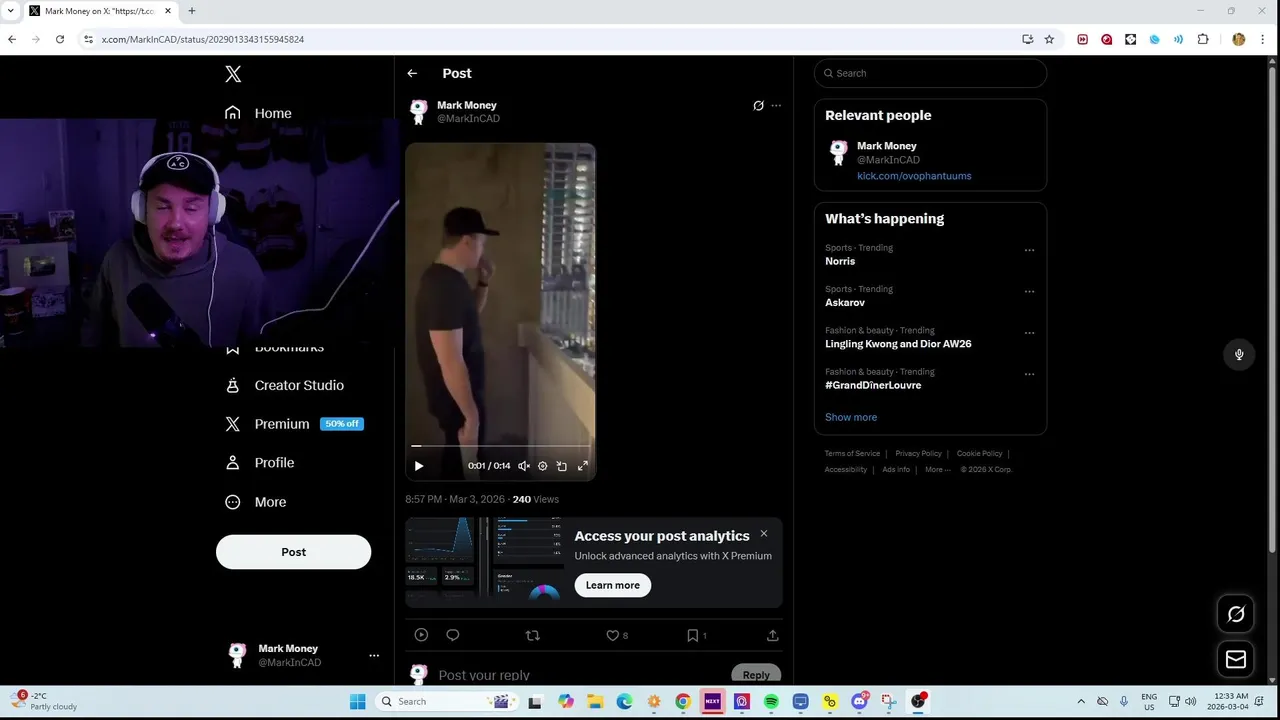
Task: Click Show more trends
Action: (x=851, y=417)
